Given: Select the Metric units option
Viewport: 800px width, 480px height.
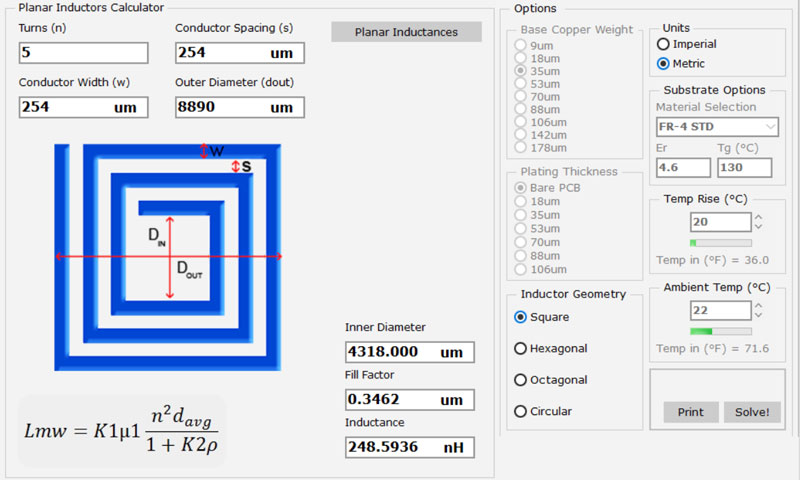Looking at the screenshot, I should (x=663, y=64).
